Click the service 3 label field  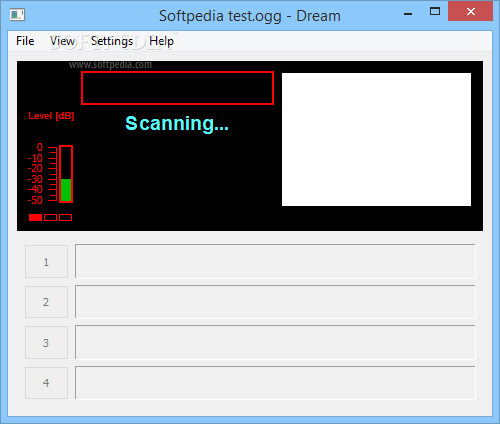275,342
